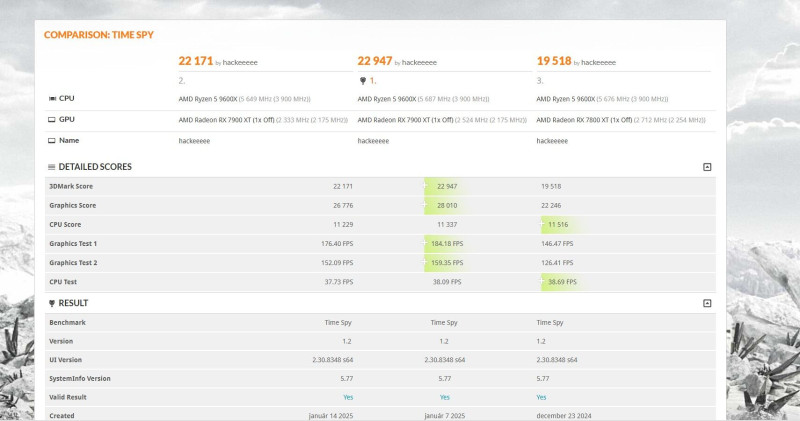Click the 26 776 graphics score value
The width and height of the screenshot is (800, 421).
tap(343, 205)
